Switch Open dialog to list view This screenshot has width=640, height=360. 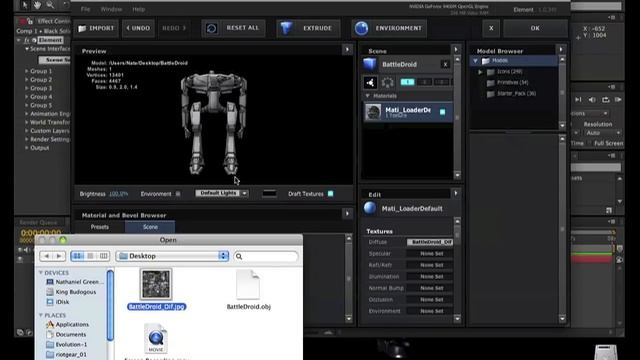[x=90, y=256]
